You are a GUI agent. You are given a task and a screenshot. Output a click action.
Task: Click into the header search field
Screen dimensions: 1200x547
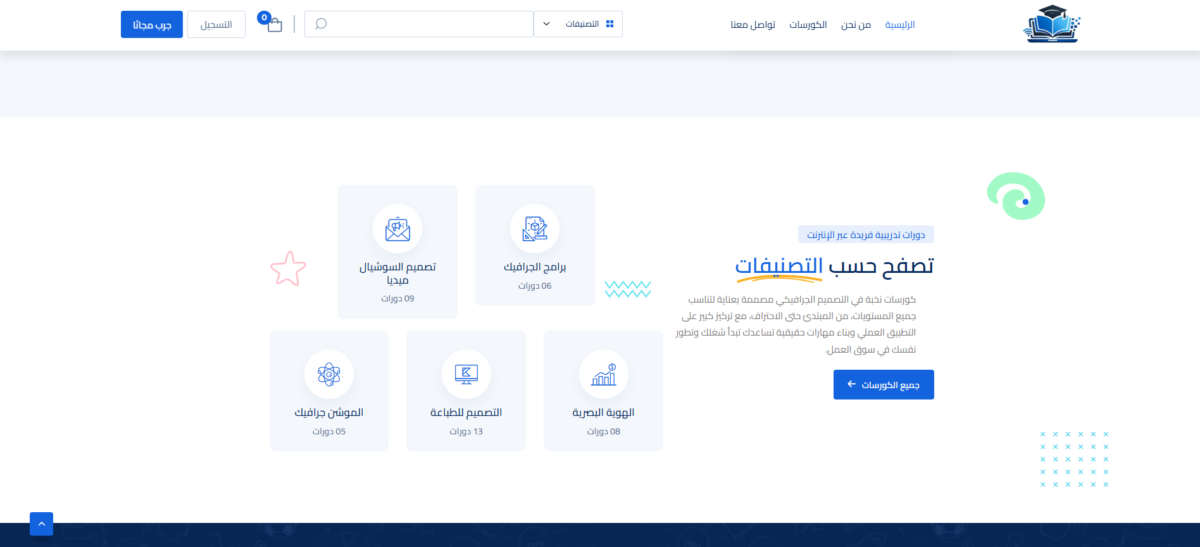click(419, 24)
